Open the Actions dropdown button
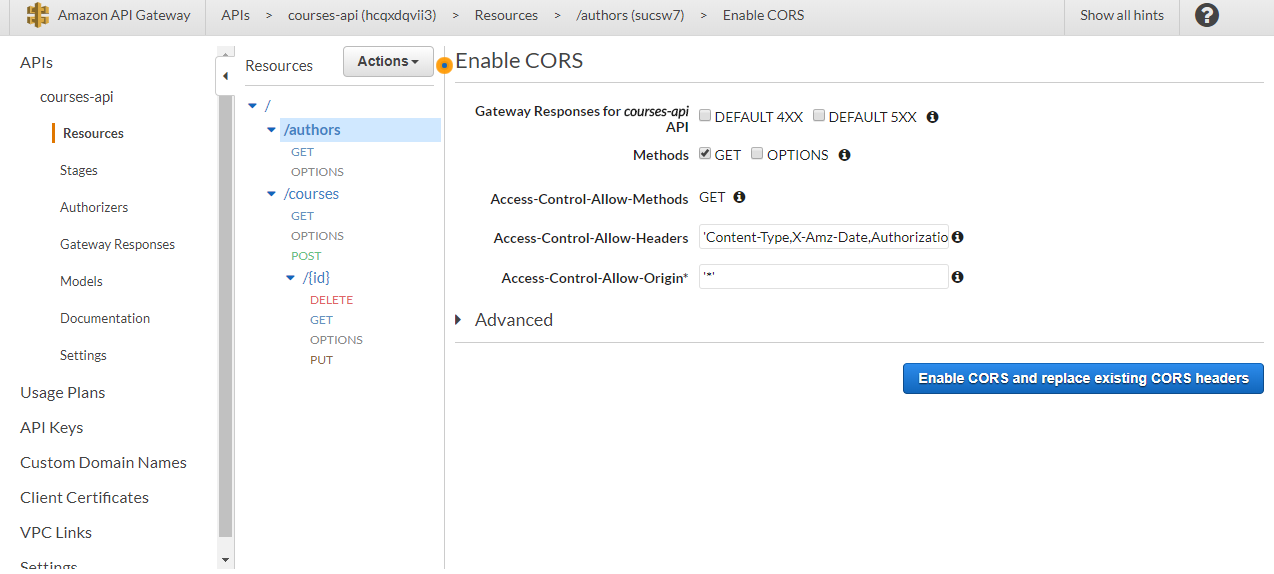The width and height of the screenshot is (1274, 574). (388, 61)
